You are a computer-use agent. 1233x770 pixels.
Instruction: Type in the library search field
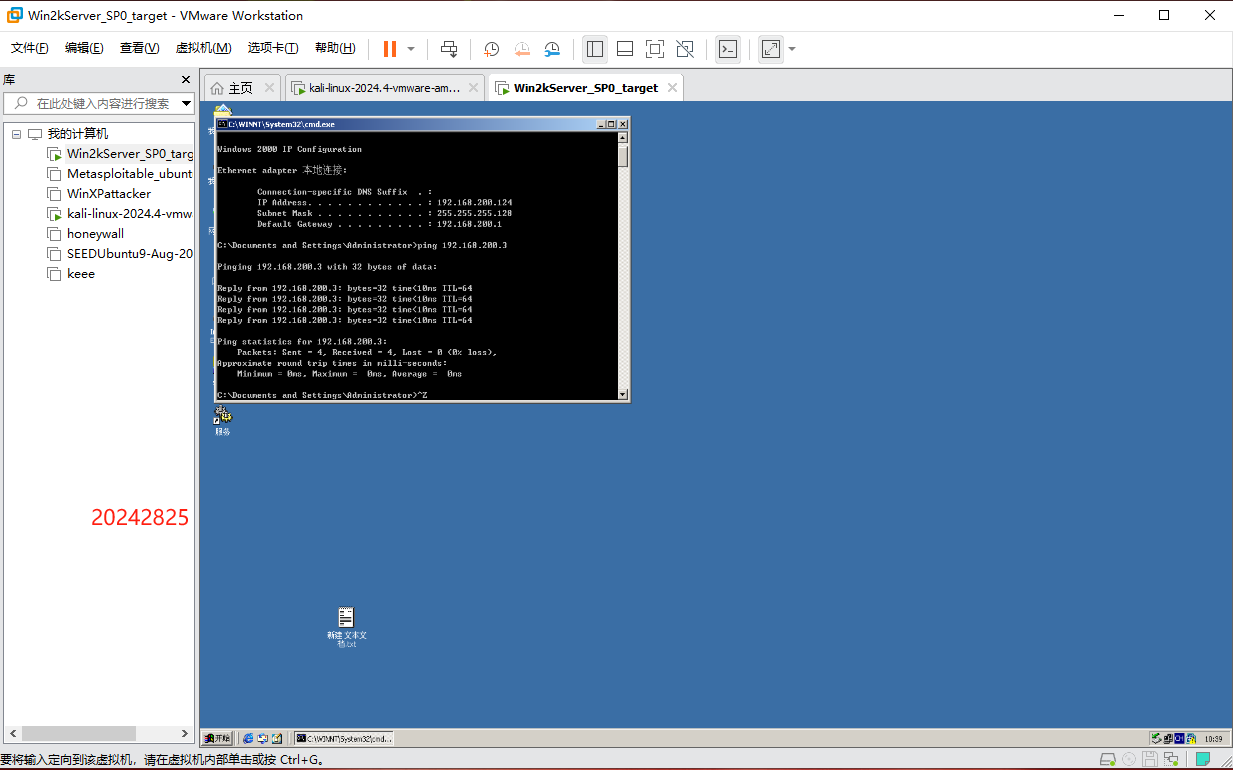coord(92,103)
